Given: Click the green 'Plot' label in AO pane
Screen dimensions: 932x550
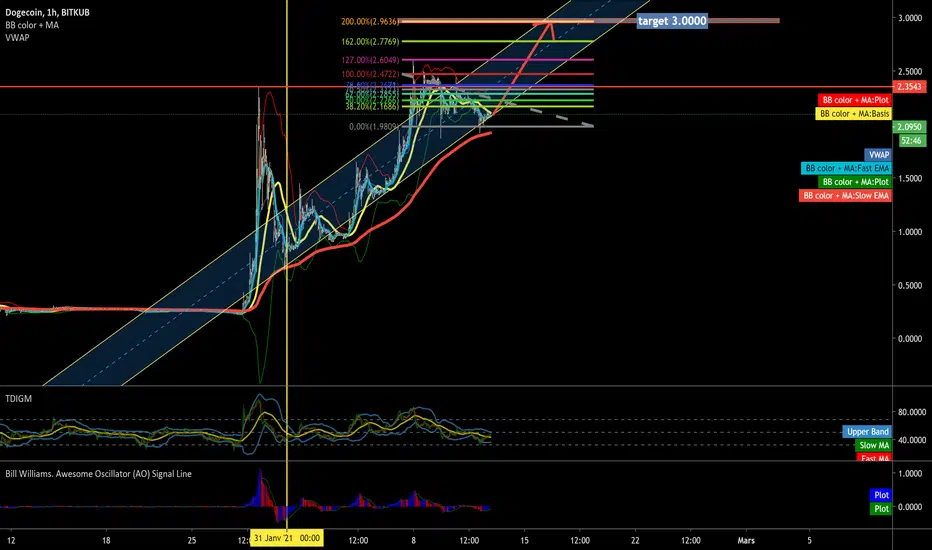Looking at the screenshot, I should [881, 508].
